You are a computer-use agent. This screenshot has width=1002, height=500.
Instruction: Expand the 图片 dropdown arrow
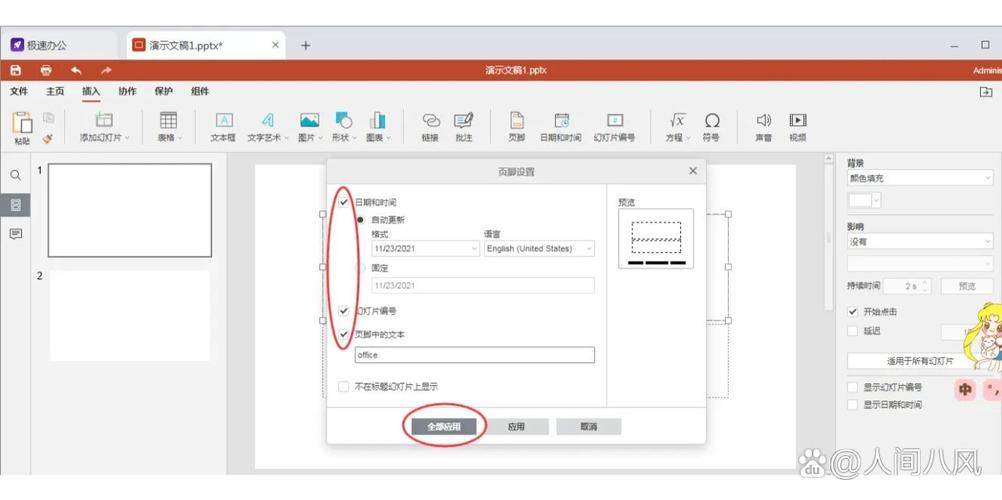[320, 137]
